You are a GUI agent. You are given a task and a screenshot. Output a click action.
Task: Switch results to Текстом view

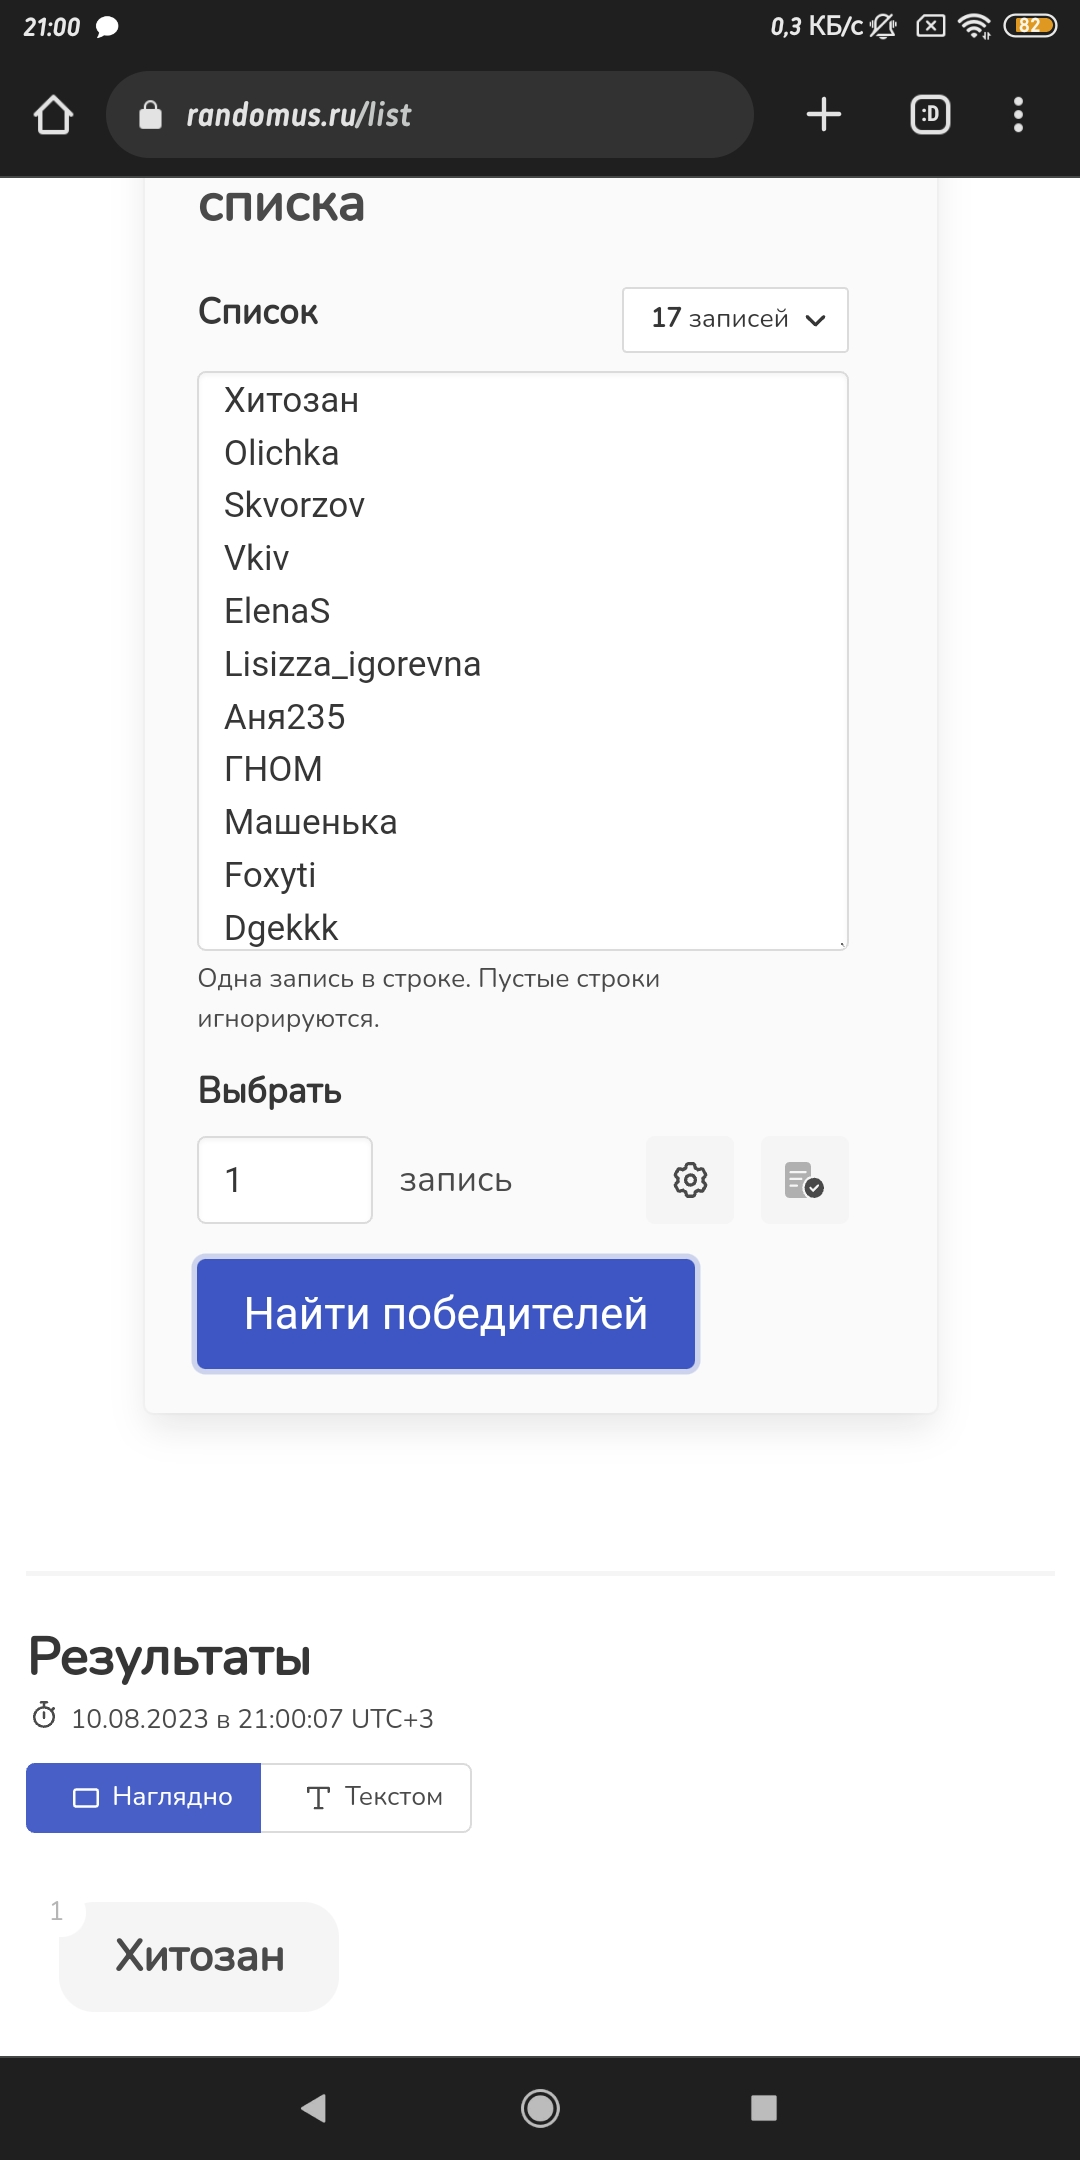click(366, 1798)
